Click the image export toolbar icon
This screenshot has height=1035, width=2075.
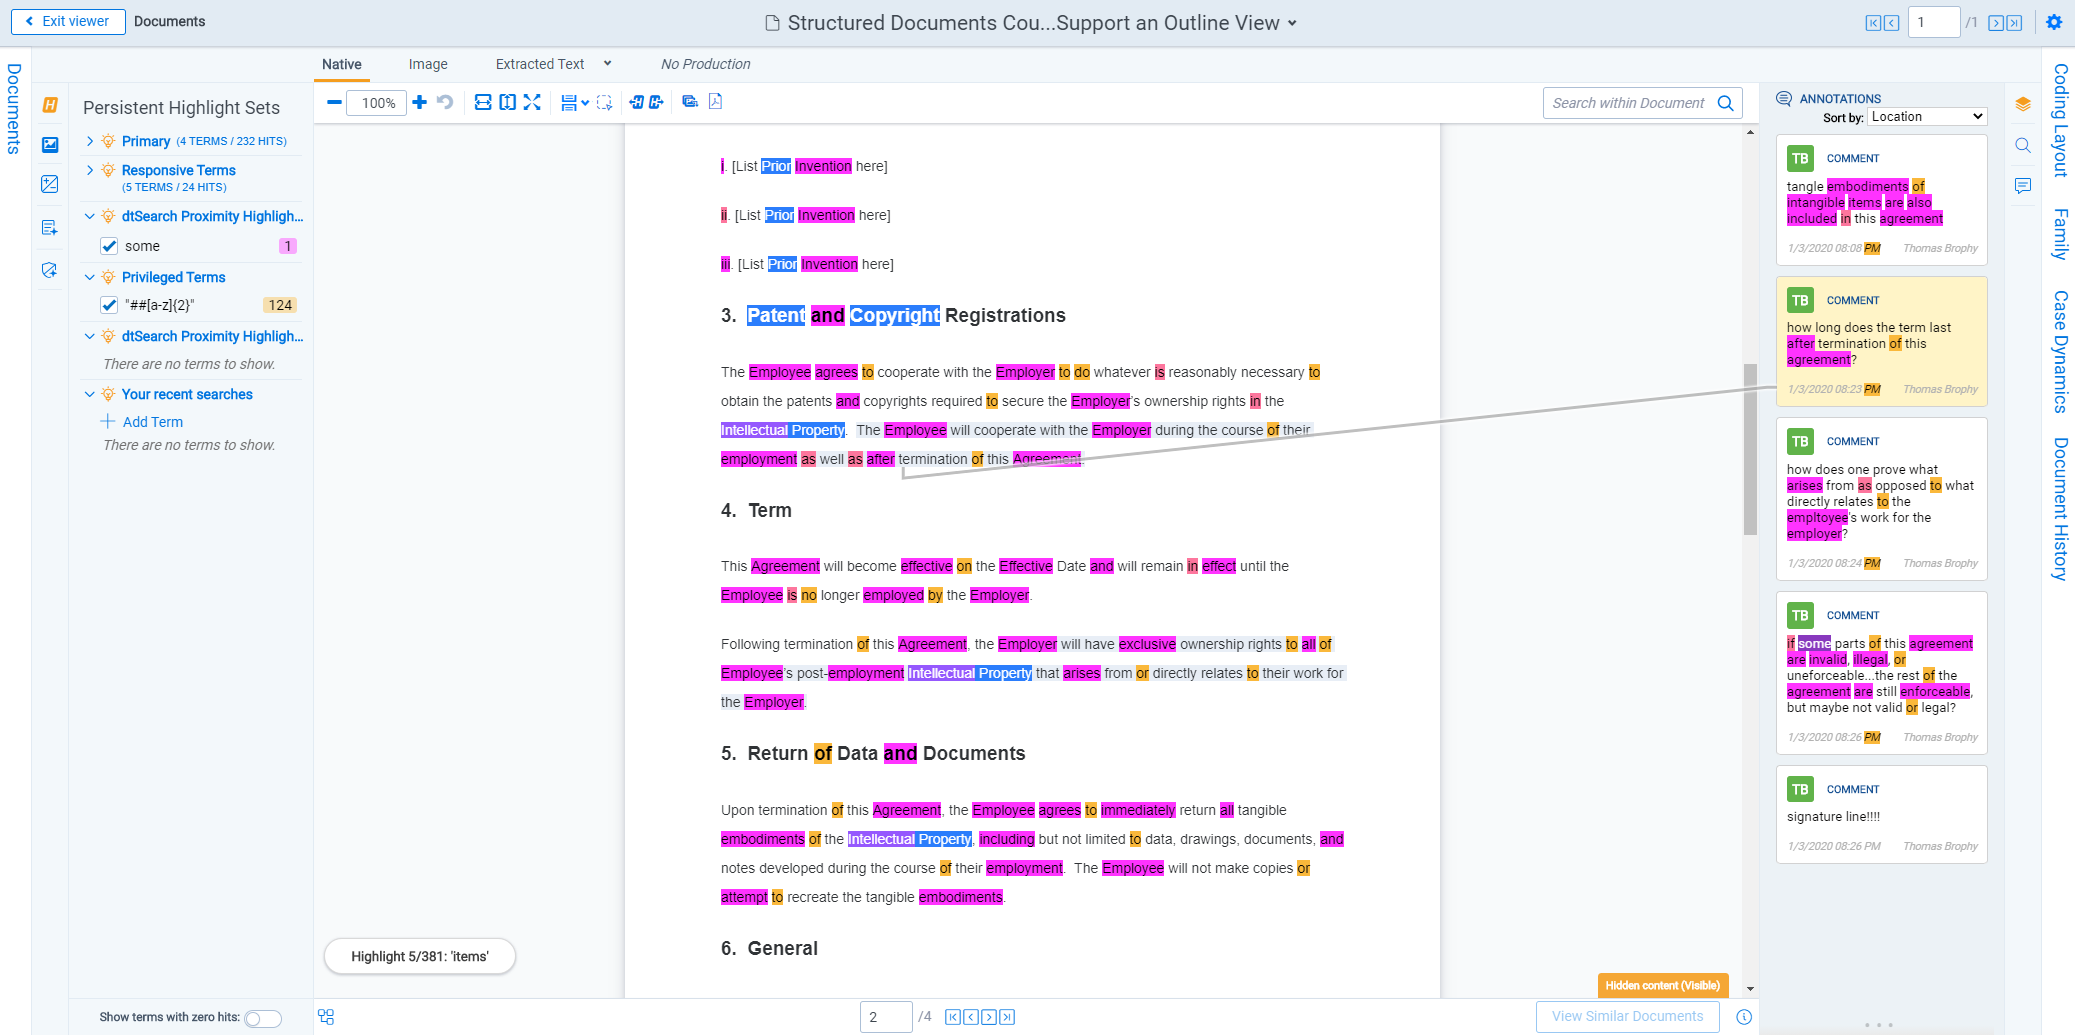pyautogui.click(x=690, y=101)
